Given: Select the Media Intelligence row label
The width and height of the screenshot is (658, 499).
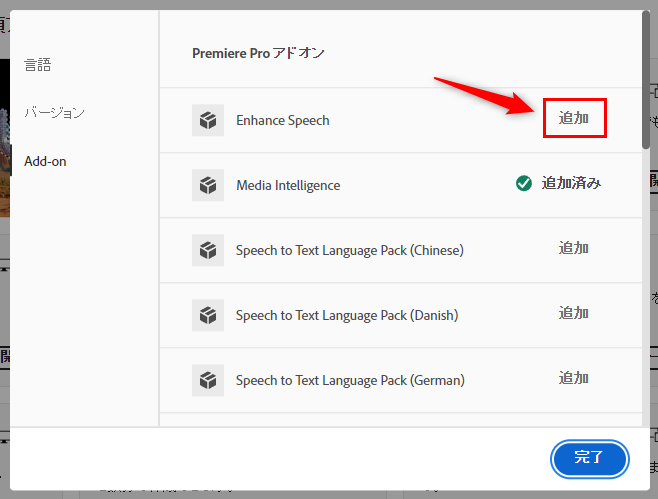Looking at the screenshot, I should pos(288,185).
